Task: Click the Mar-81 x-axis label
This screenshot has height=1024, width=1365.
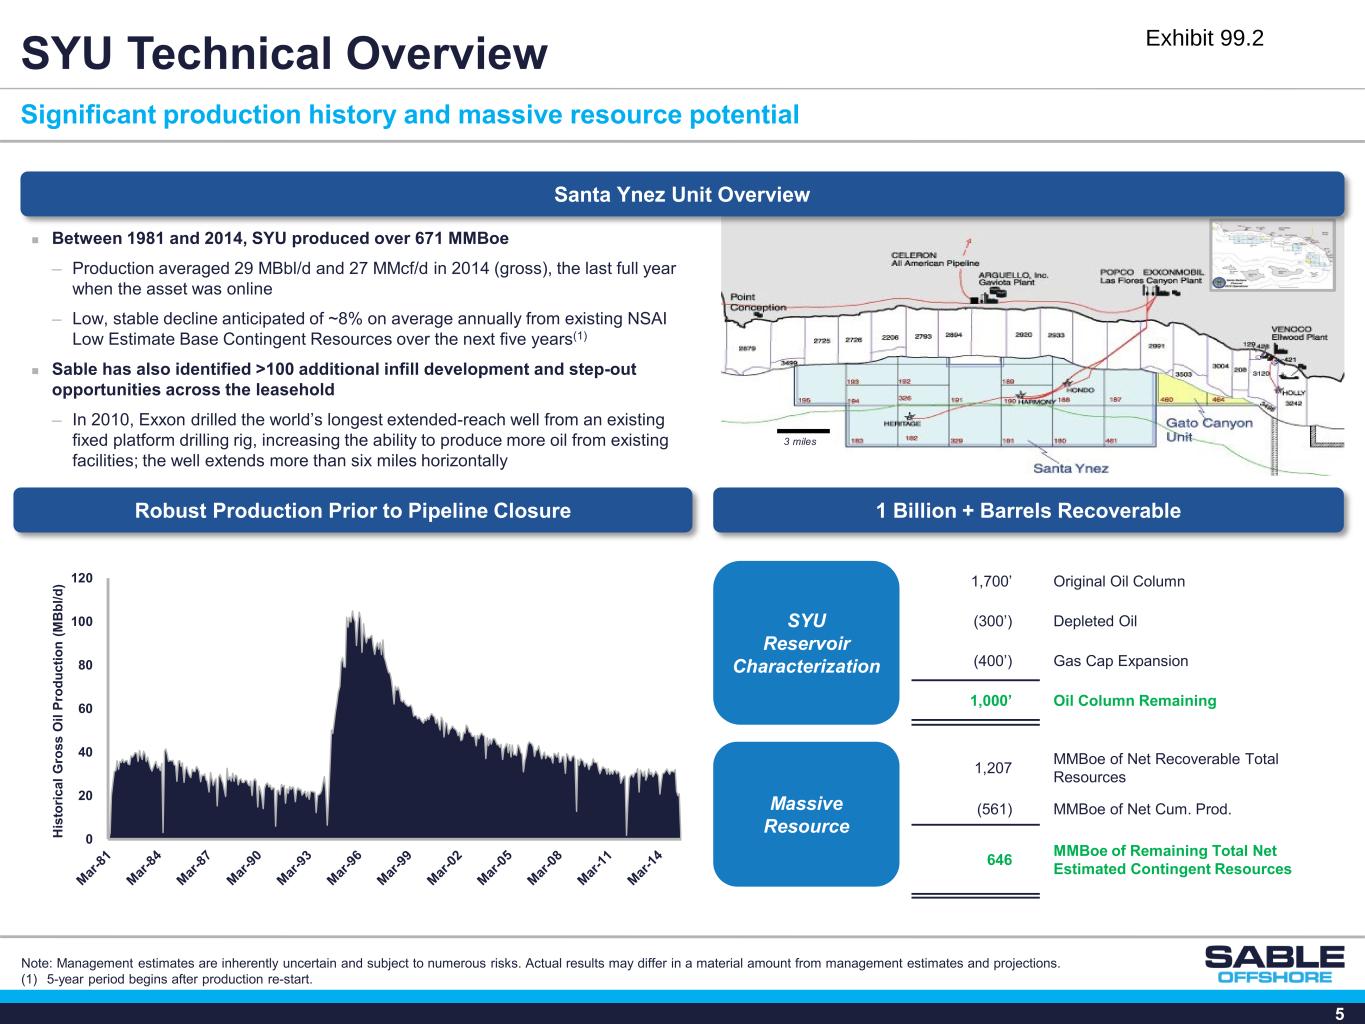Action: point(93,866)
